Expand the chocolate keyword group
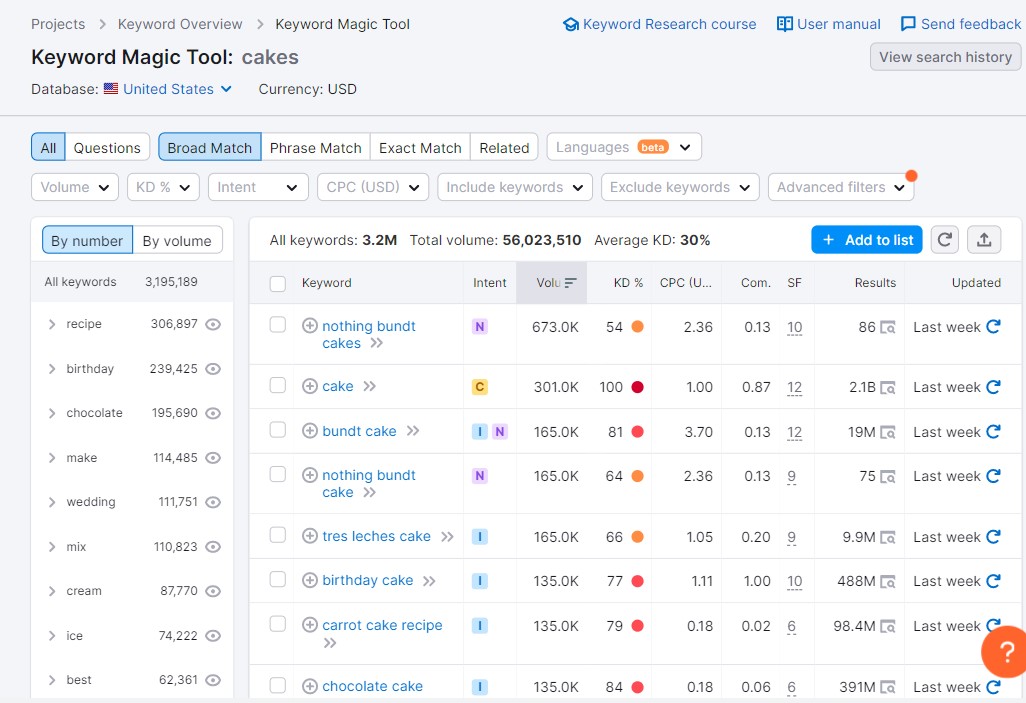 (x=52, y=413)
